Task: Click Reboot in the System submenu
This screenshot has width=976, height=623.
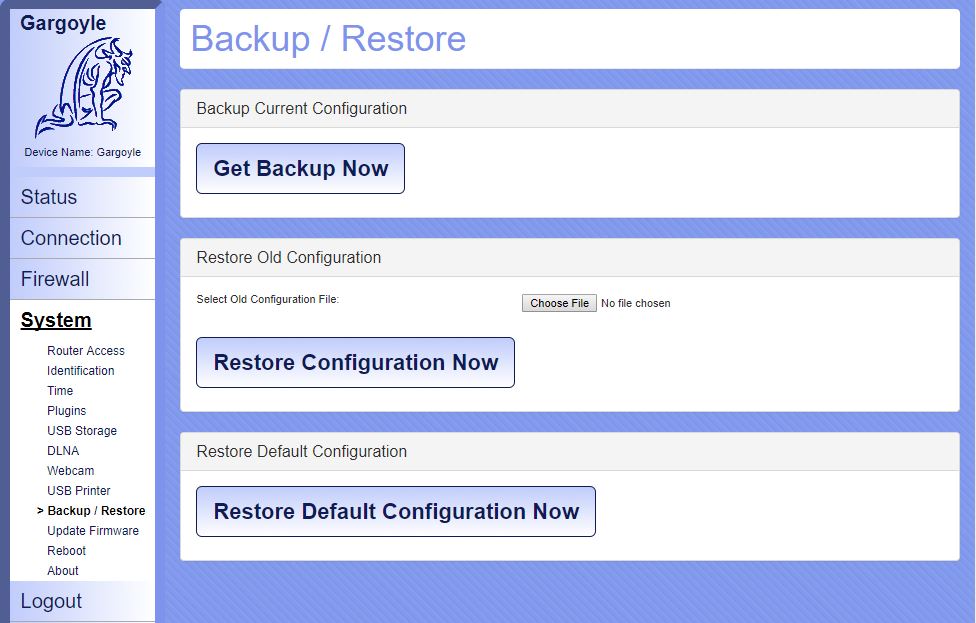Action: click(x=67, y=551)
